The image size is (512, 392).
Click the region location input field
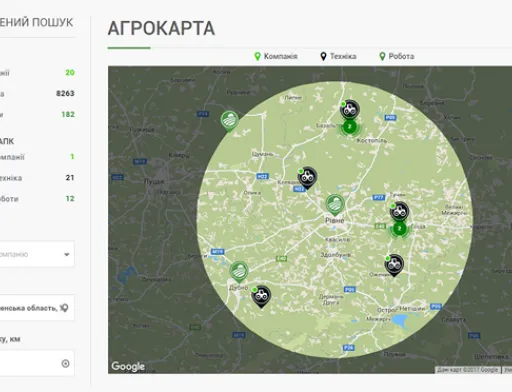pos(36,308)
